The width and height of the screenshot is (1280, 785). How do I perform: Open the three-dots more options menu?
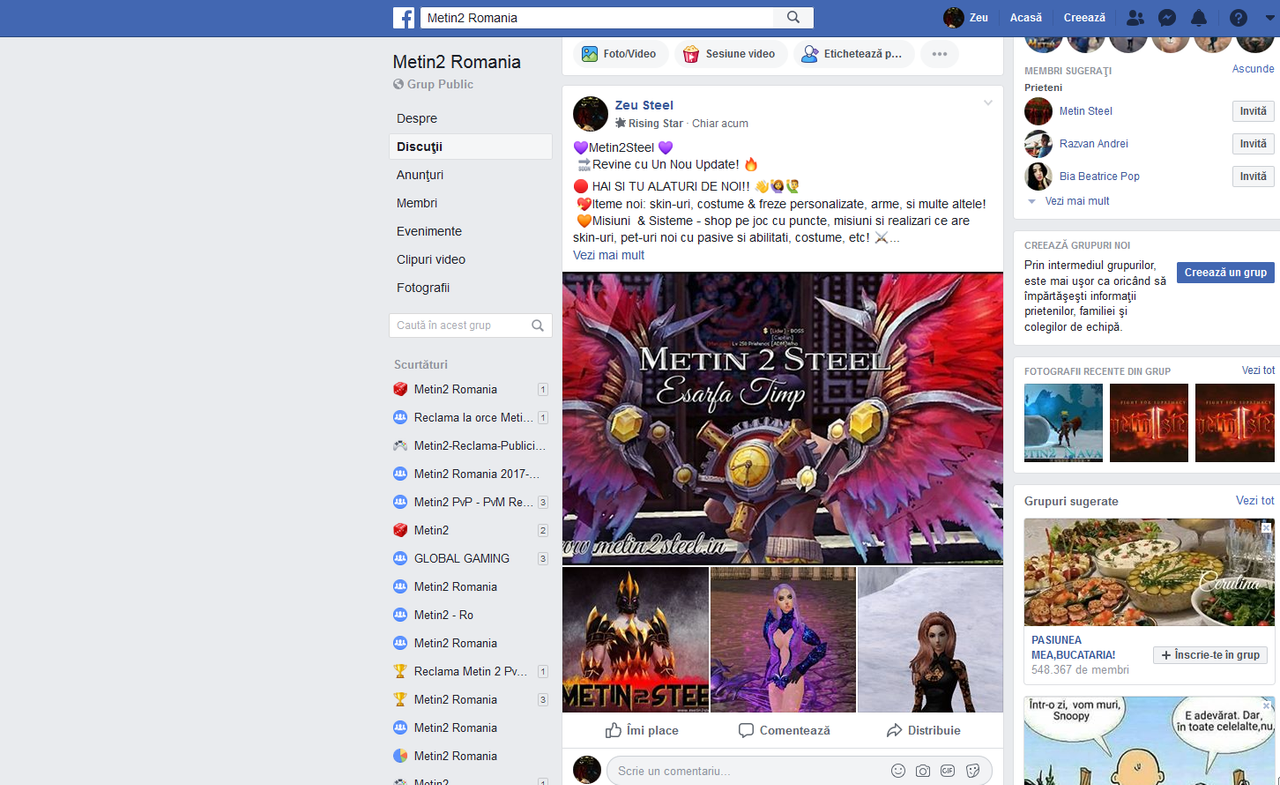(x=939, y=55)
